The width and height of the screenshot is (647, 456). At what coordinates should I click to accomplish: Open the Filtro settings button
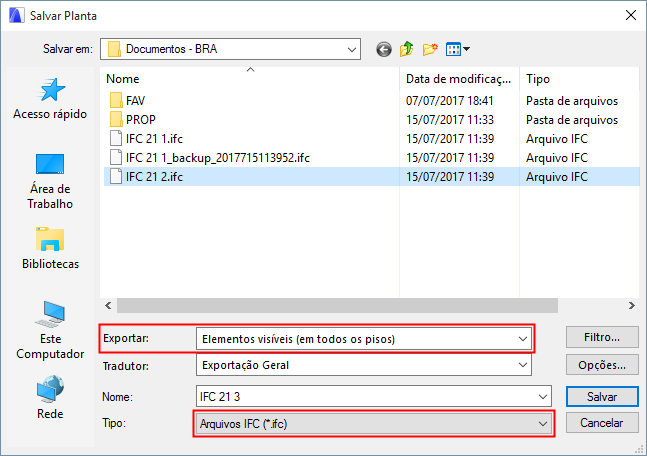[601, 337]
